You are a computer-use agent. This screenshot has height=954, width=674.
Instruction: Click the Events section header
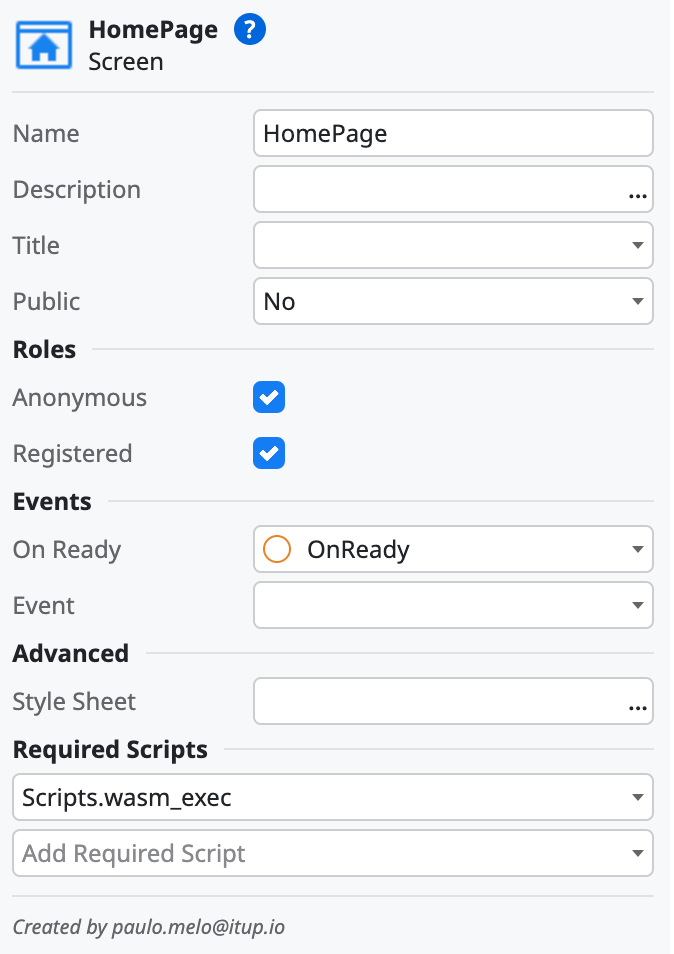tap(52, 502)
